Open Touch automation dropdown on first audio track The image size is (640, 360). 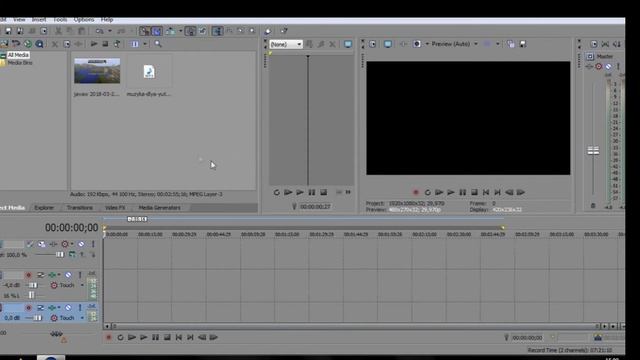point(82,285)
